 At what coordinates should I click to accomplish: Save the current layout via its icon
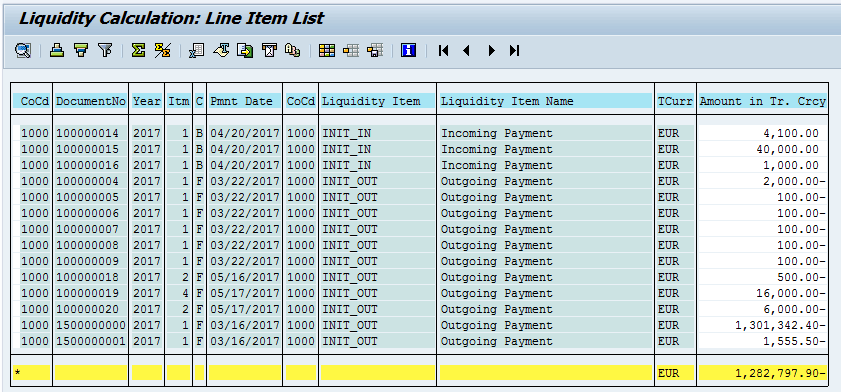click(375, 51)
